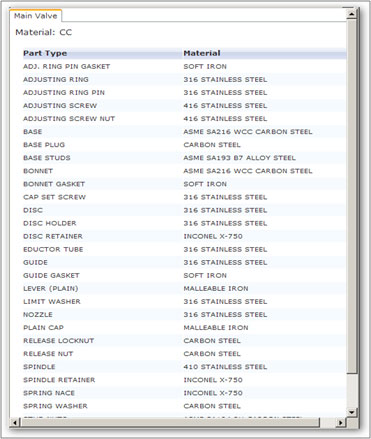Select the SPINDLE RETAINER row
Screen dimensions: 371x439
(x=184, y=380)
